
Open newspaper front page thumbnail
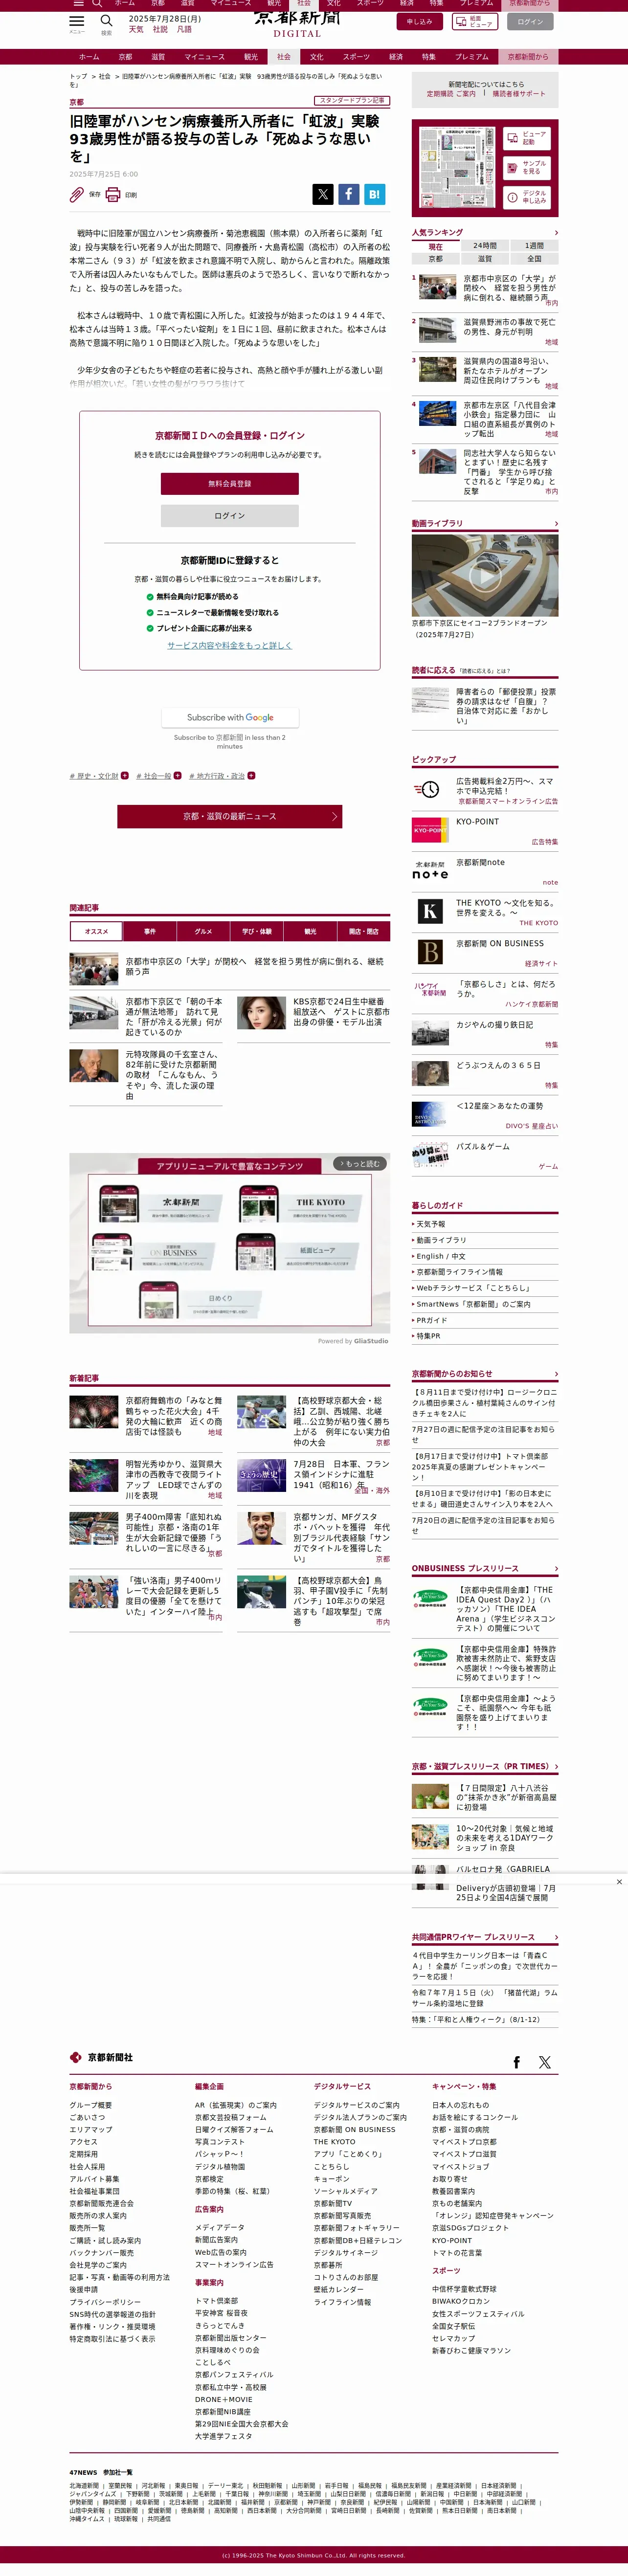pos(457,167)
